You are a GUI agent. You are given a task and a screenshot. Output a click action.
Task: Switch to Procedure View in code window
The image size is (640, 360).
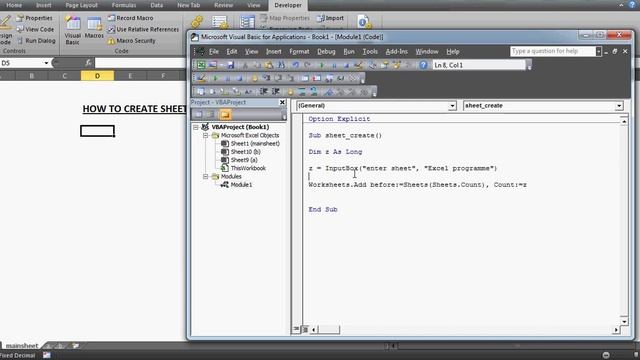pos(296,329)
